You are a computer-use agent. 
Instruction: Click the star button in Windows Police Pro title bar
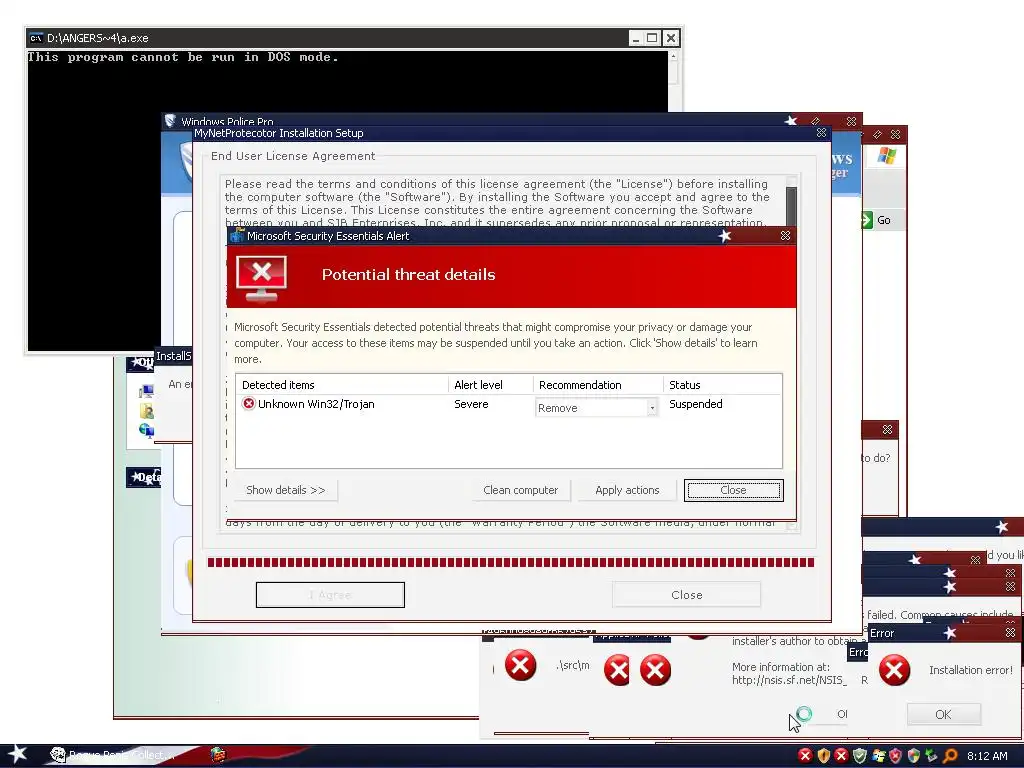(791, 121)
